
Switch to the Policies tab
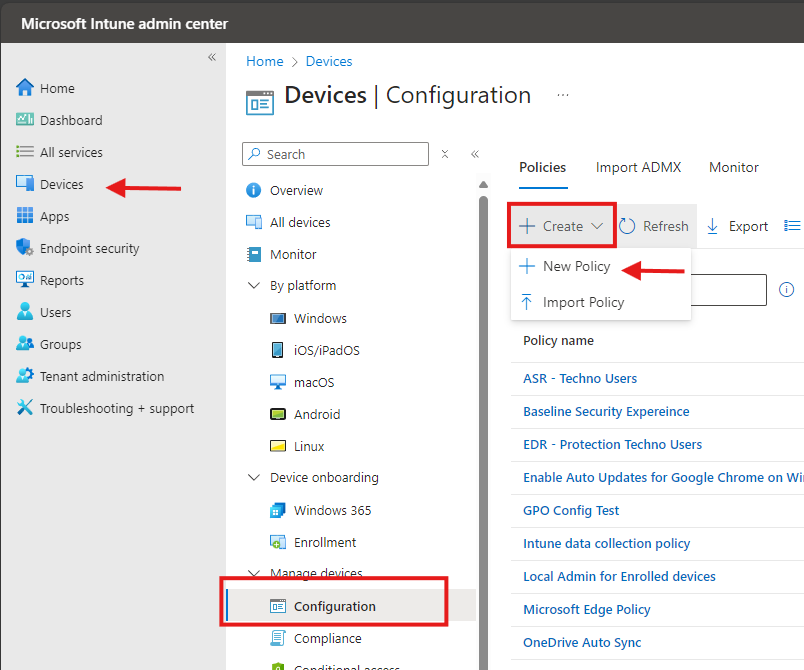coord(542,168)
